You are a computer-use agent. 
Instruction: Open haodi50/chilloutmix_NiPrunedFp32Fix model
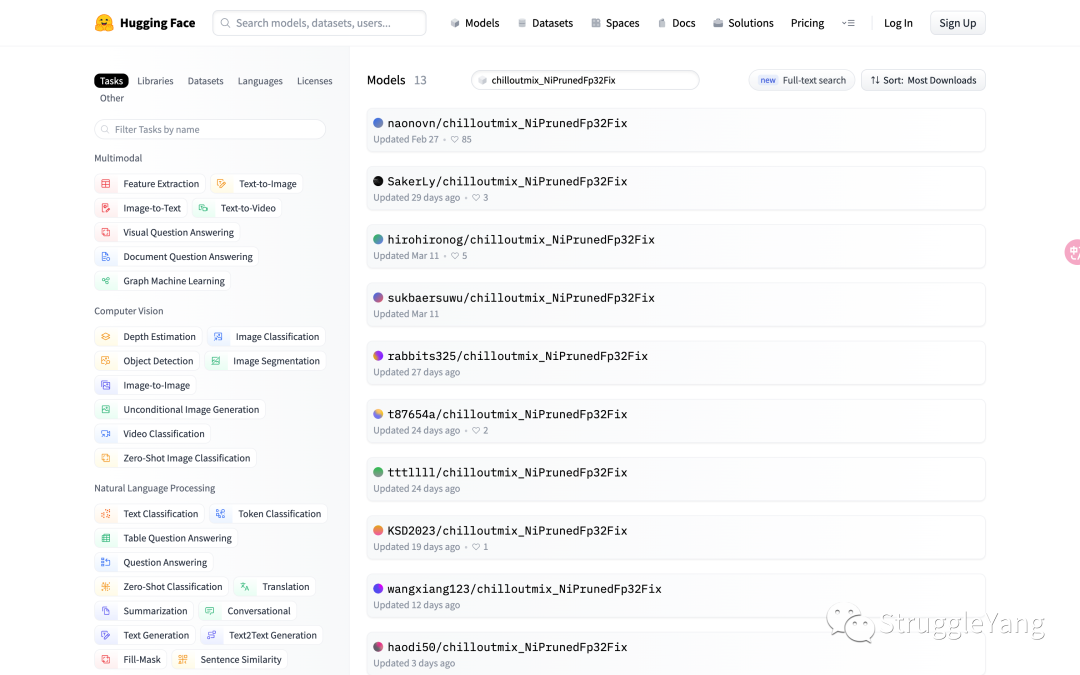tap(676, 654)
